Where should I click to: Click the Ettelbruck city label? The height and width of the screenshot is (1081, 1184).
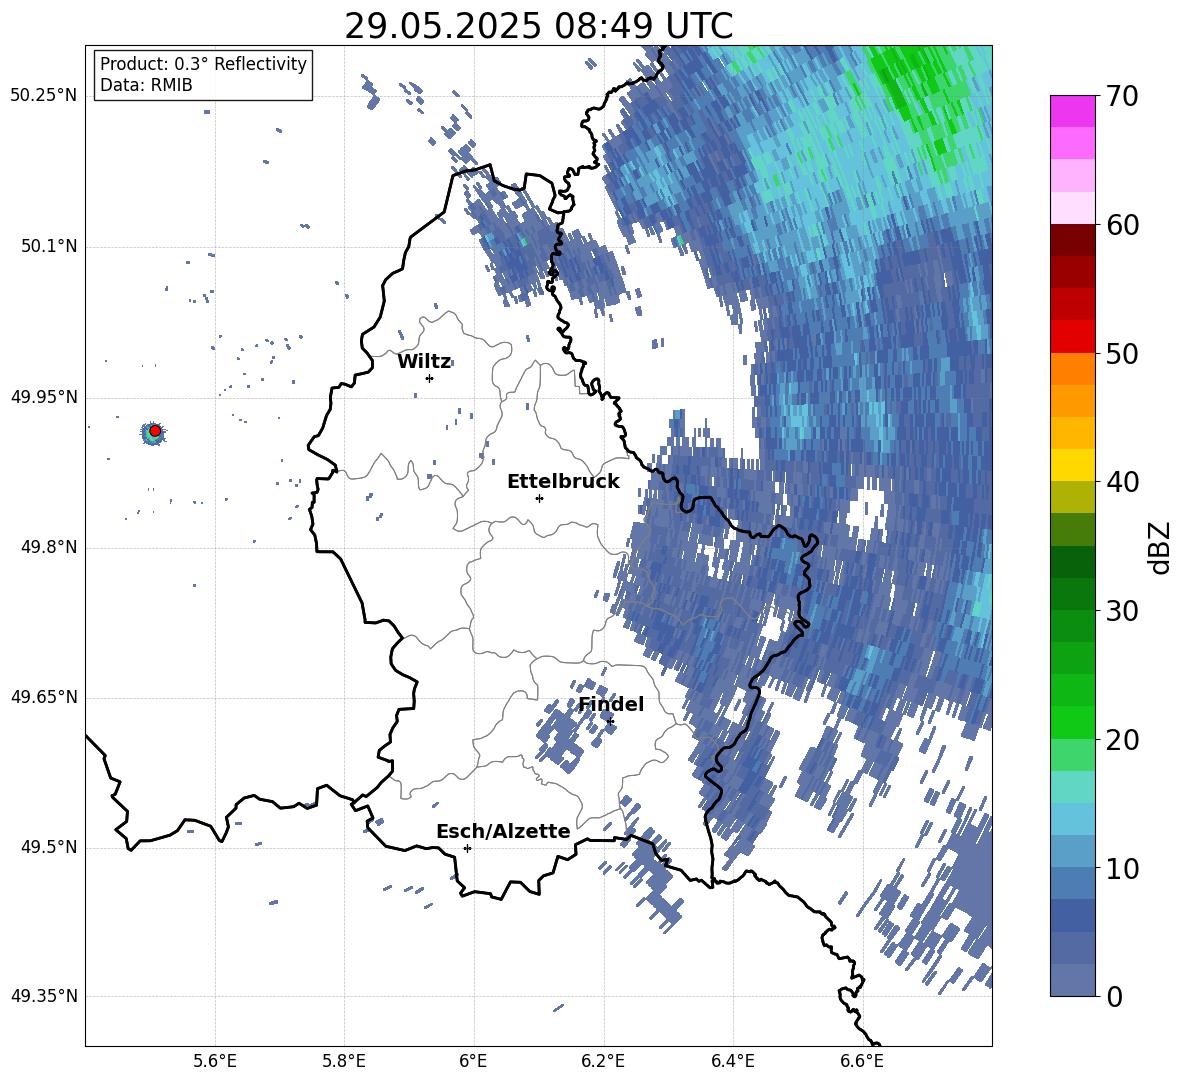coord(563,481)
